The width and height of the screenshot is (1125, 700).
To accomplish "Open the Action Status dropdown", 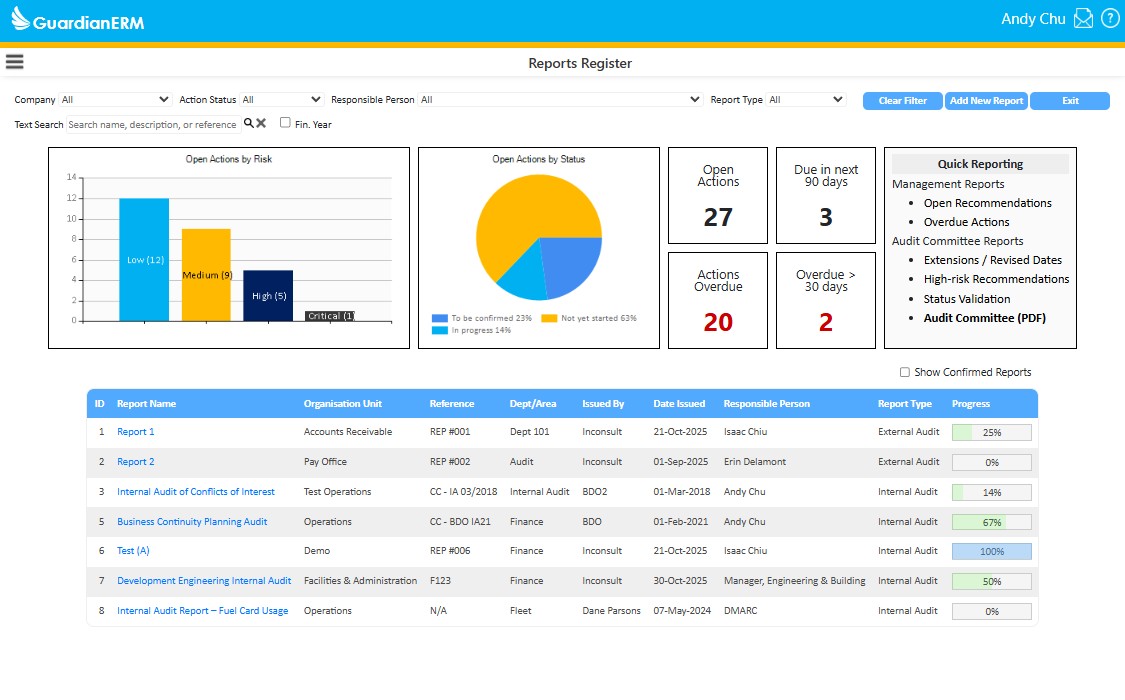I will coord(282,100).
